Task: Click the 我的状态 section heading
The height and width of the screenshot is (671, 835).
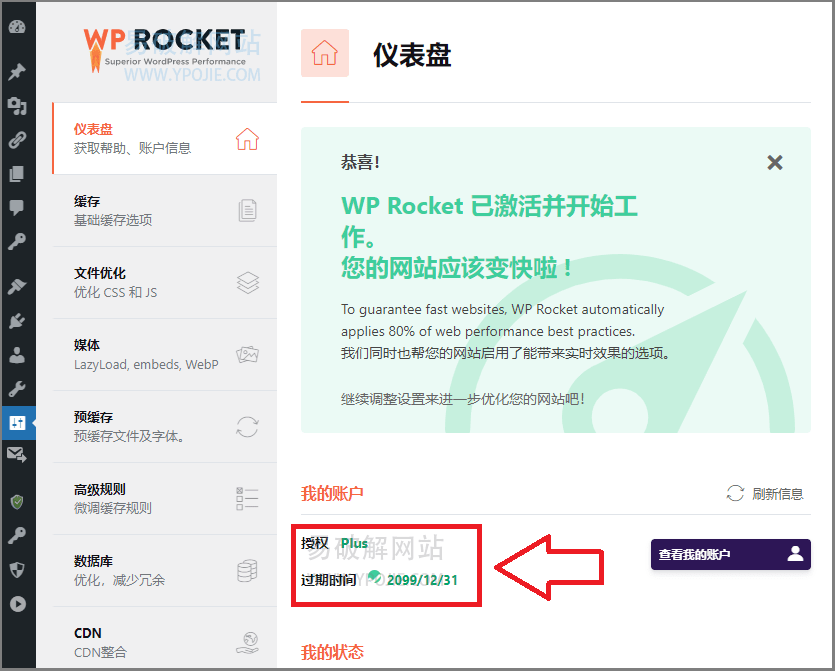Action: point(332,652)
